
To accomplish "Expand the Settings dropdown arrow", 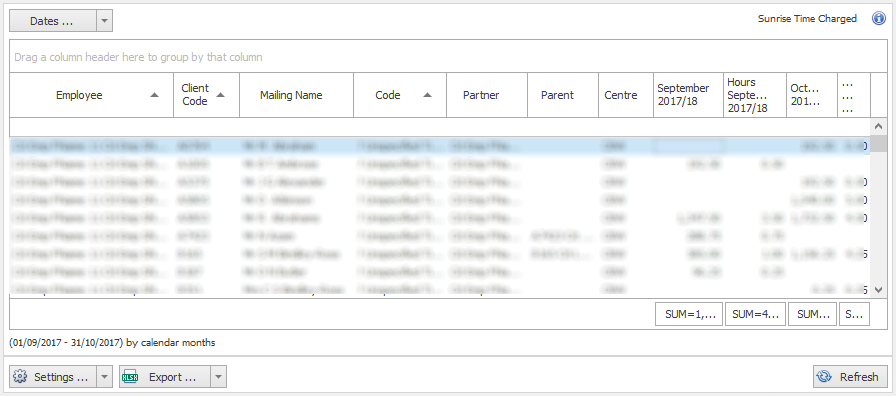I will (x=104, y=377).
